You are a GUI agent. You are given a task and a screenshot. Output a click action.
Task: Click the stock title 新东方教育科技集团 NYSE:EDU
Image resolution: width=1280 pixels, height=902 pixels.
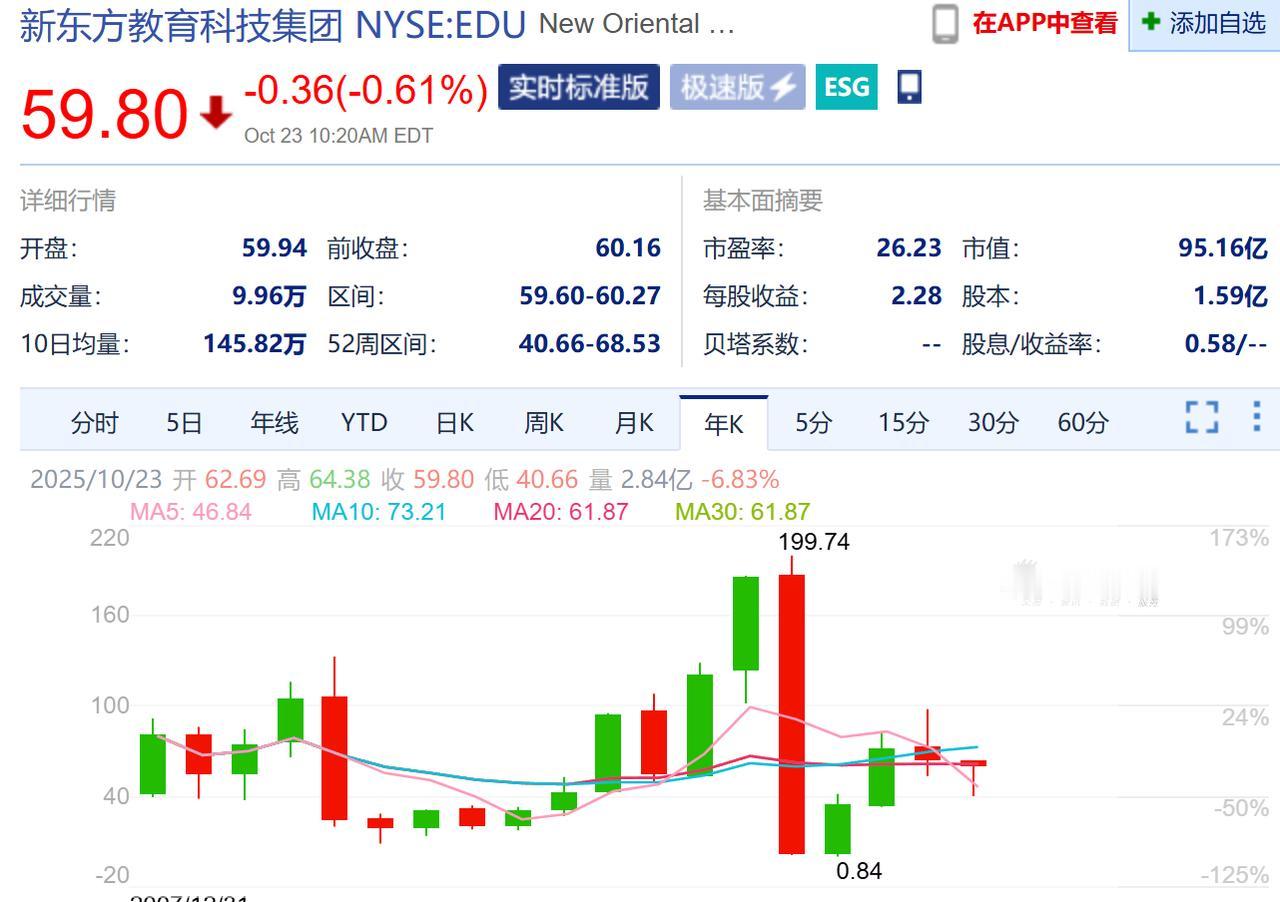tap(272, 25)
